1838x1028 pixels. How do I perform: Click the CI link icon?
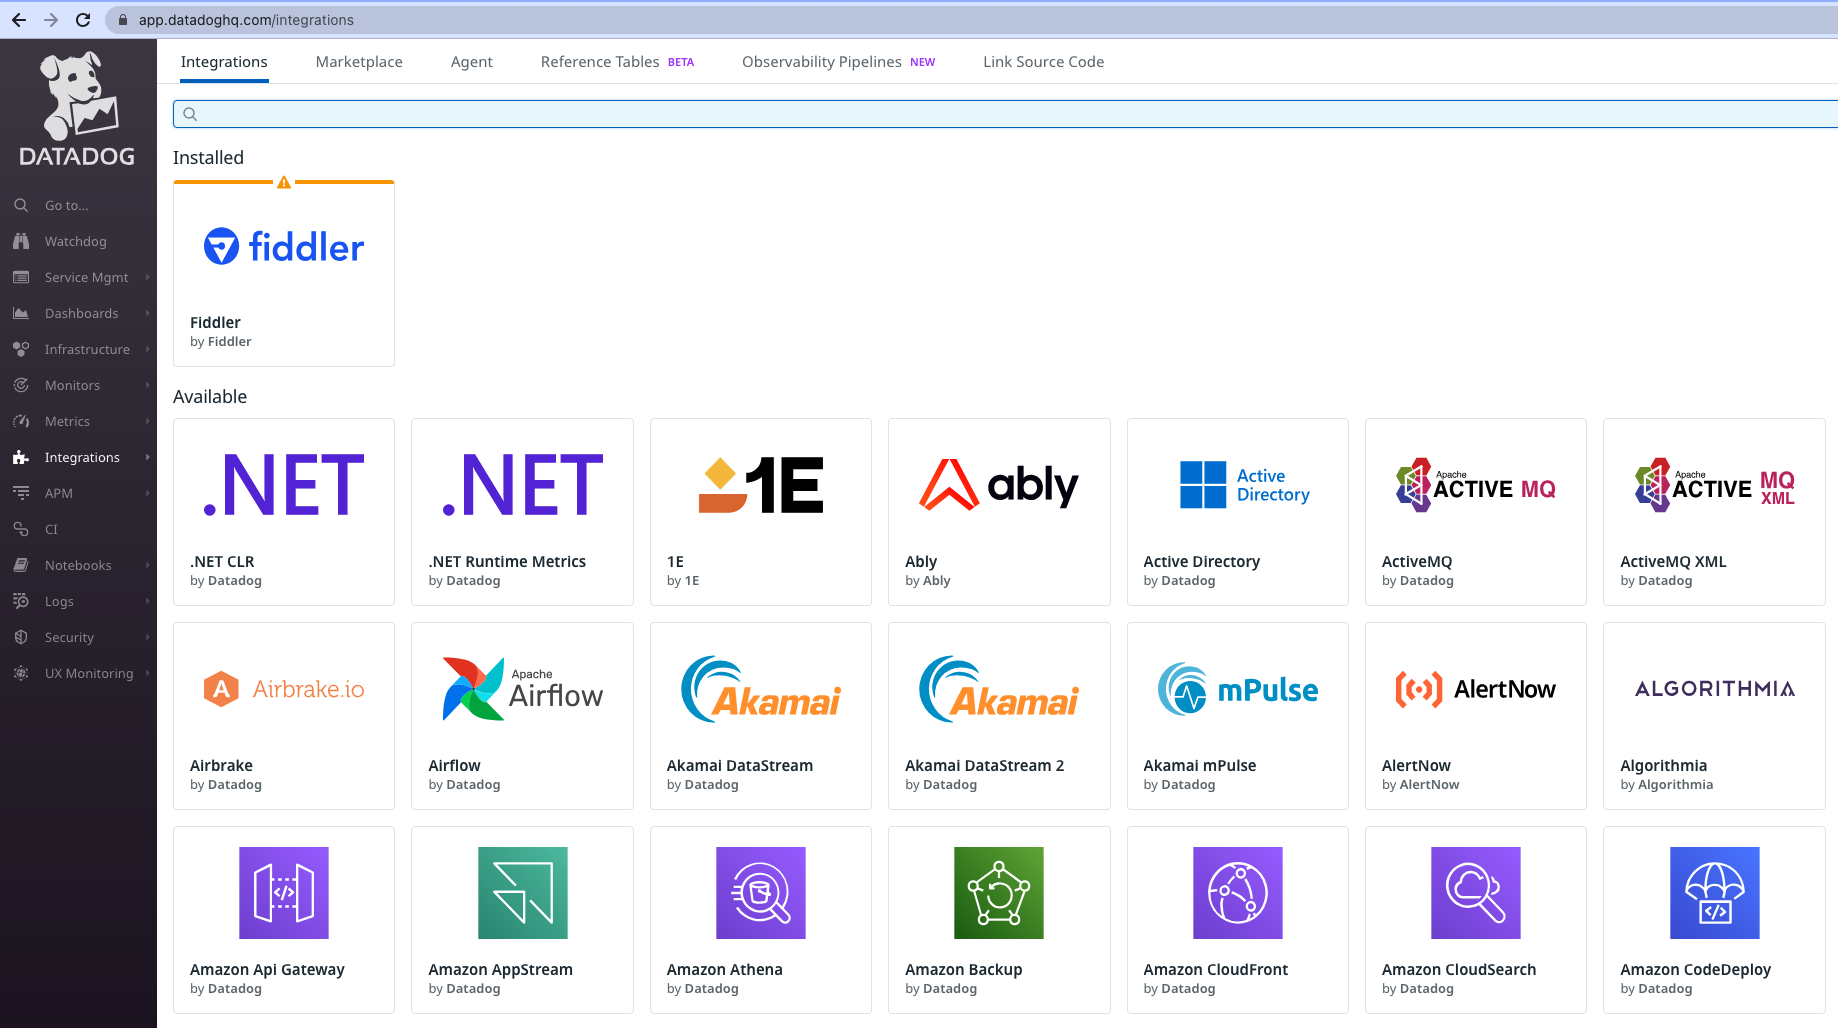[21, 529]
